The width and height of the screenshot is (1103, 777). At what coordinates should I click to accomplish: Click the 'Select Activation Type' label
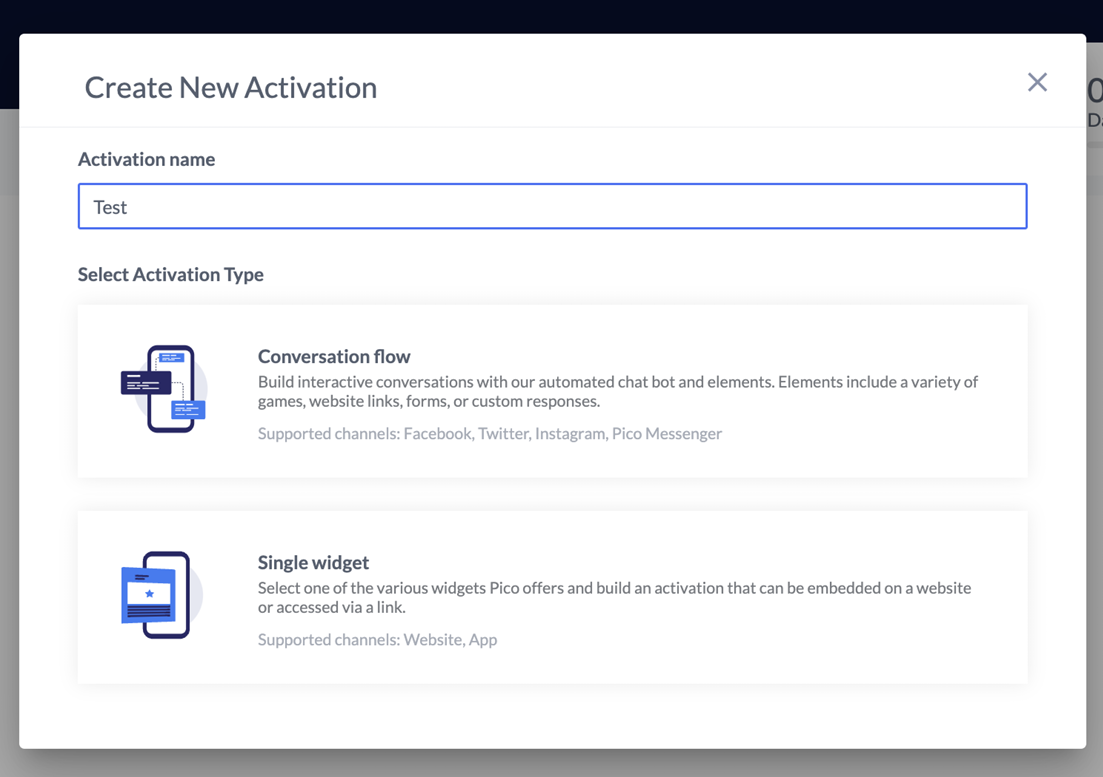pyautogui.click(x=171, y=275)
